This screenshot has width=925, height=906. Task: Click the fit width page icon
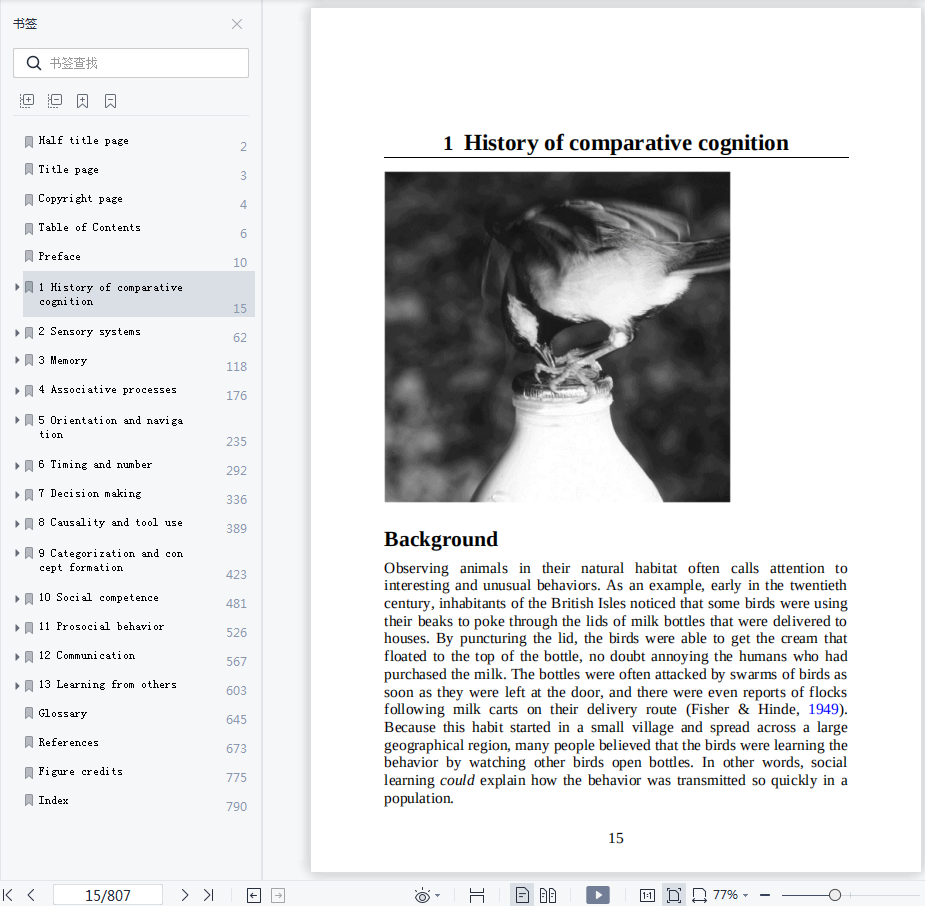(477, 895)
